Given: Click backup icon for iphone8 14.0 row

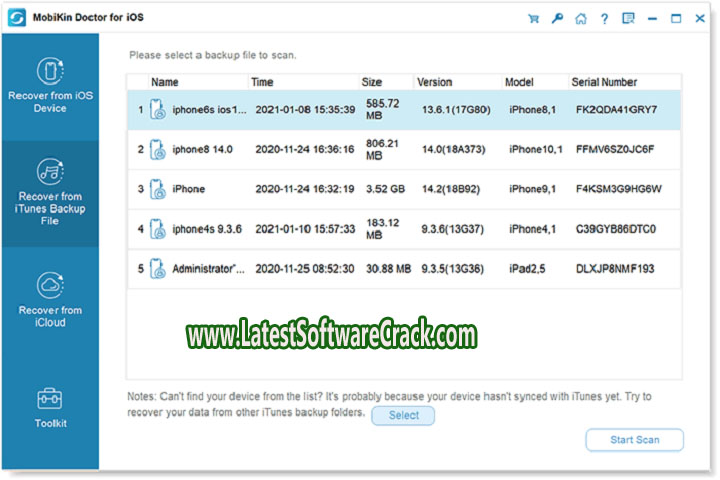Looking at the screenshot, I should pos(158,149).
